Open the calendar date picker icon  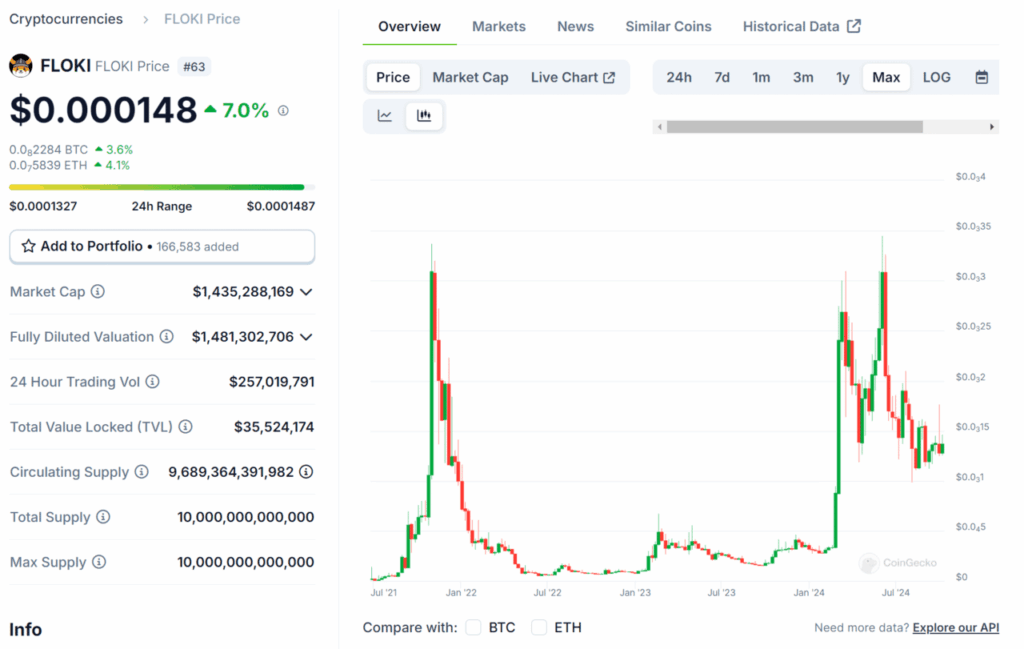[x=981, y=76]
